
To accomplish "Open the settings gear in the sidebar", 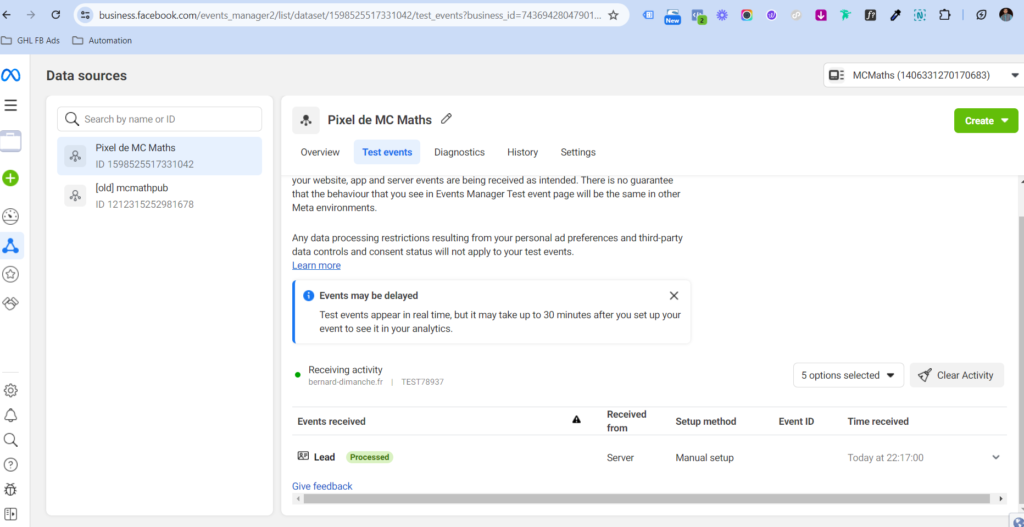I will [x=10, y=391].
